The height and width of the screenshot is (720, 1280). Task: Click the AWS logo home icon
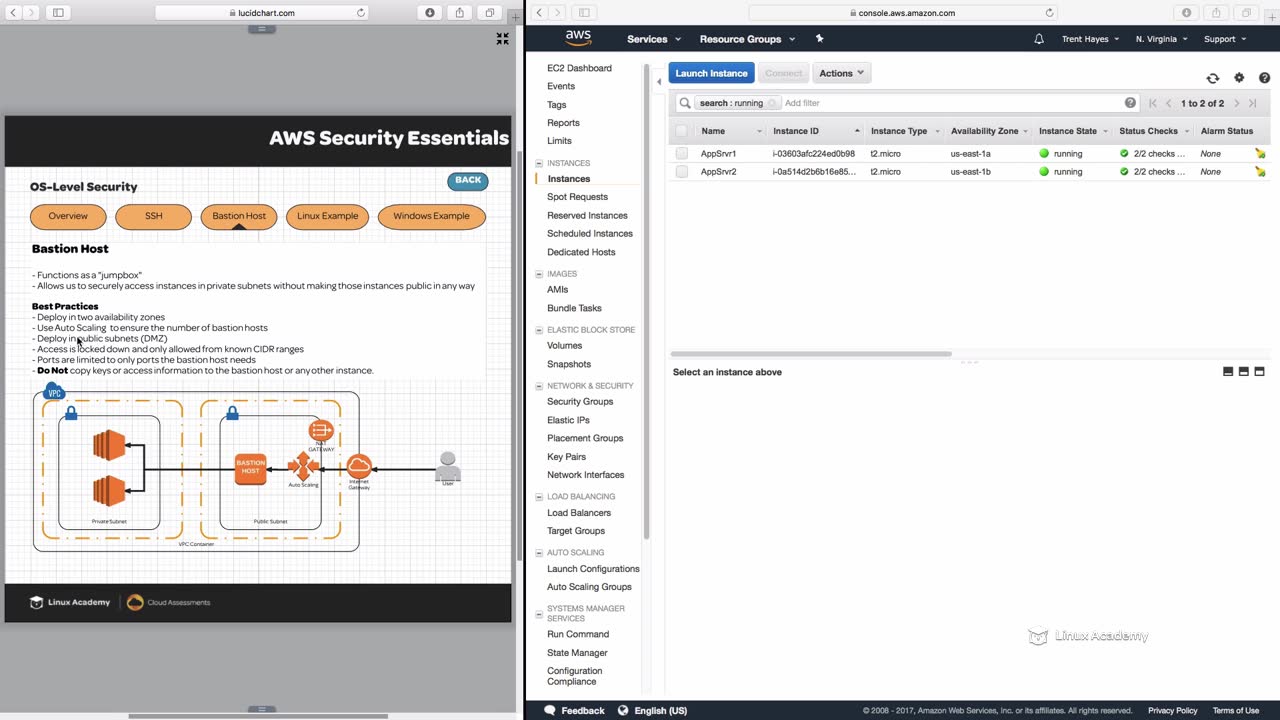point(578,38)
